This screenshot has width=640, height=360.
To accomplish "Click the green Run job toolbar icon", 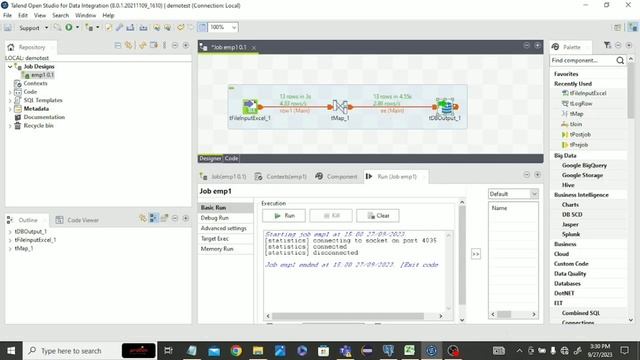I will click(69, 27).
